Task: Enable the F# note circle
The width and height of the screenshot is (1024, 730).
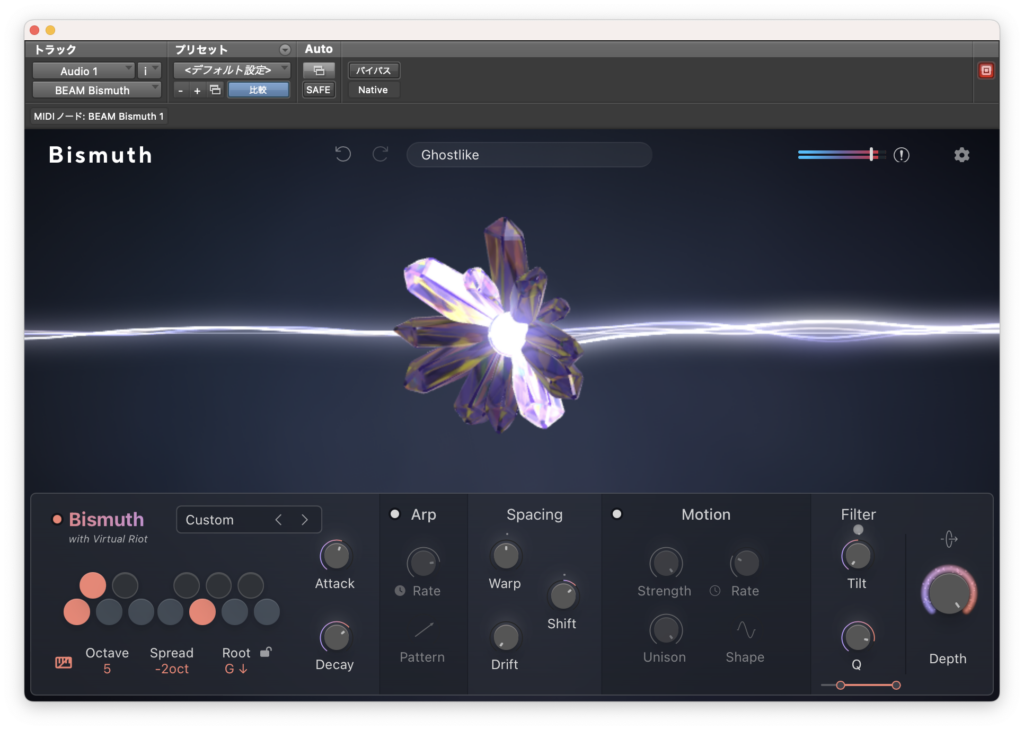Action: coord(186,585)
